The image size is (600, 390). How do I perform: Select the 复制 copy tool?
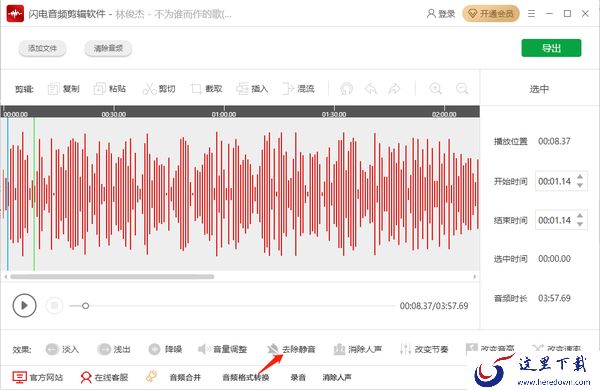(x=64, y=89)
